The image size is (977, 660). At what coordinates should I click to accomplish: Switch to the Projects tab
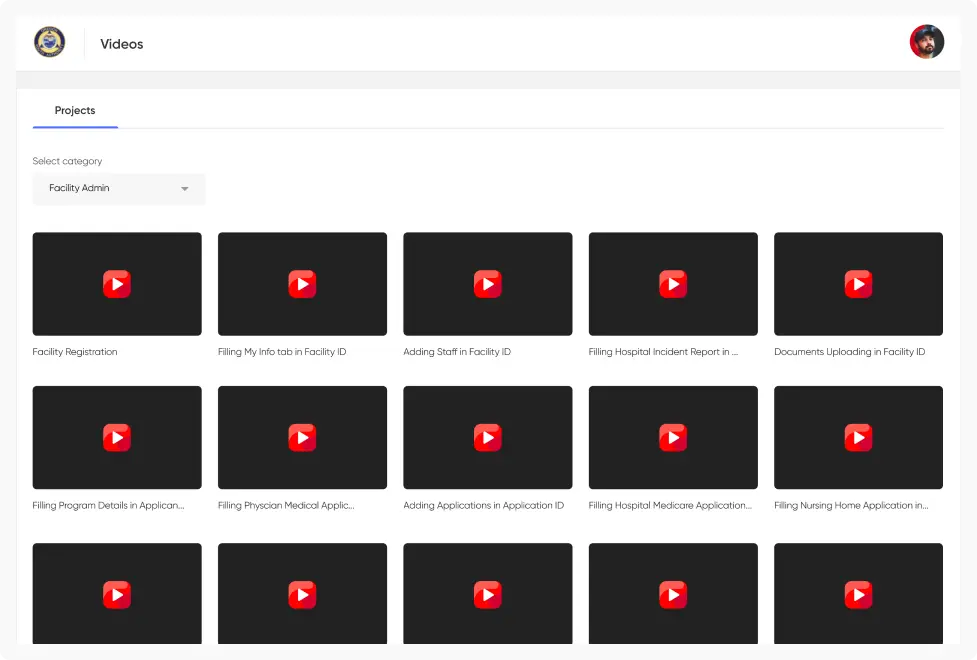pyautogui.click(x=75, y=110)
